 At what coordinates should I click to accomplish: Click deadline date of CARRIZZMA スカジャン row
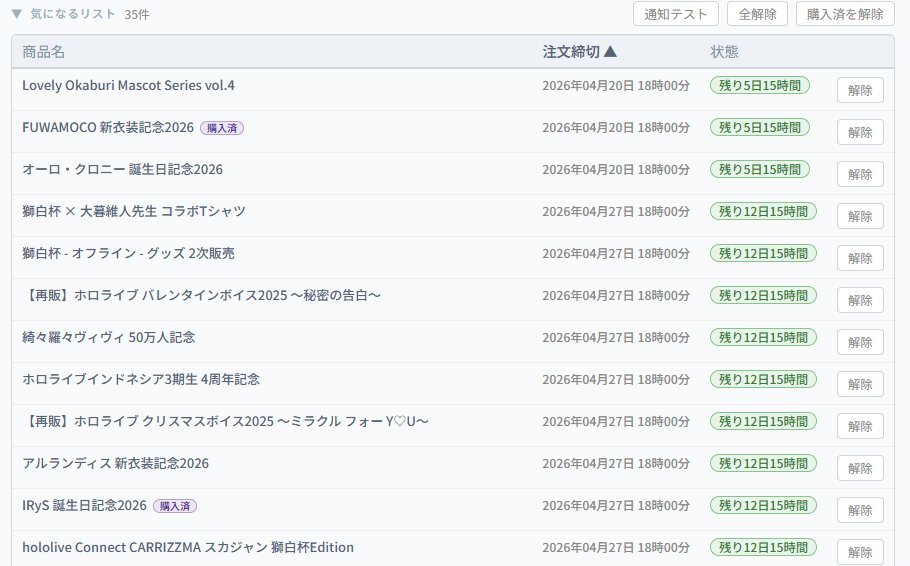tap(616, 547)
